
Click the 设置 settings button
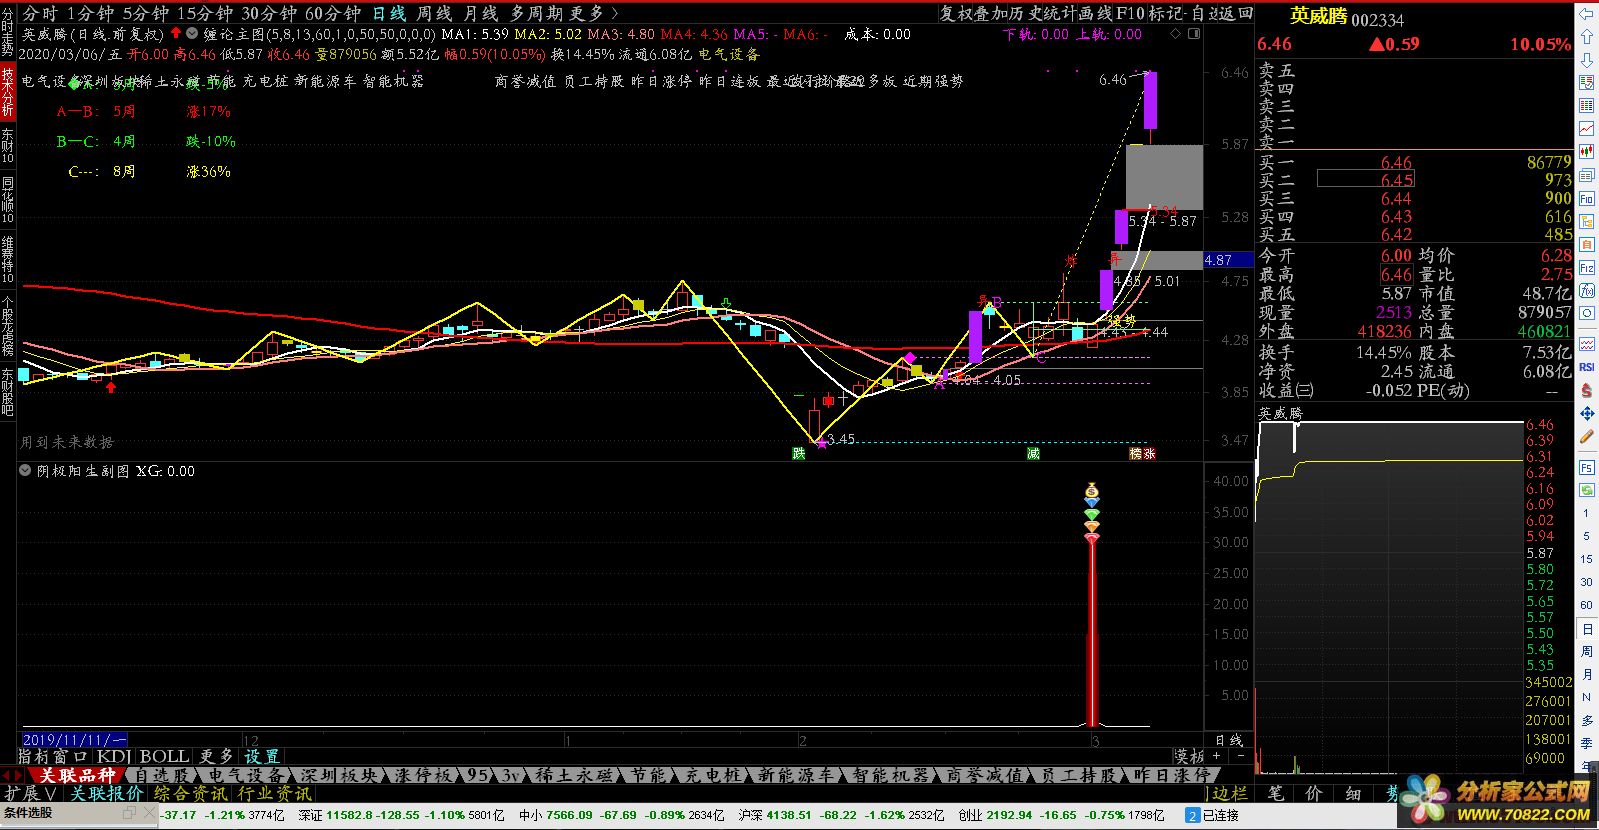(x=262, y=757)
